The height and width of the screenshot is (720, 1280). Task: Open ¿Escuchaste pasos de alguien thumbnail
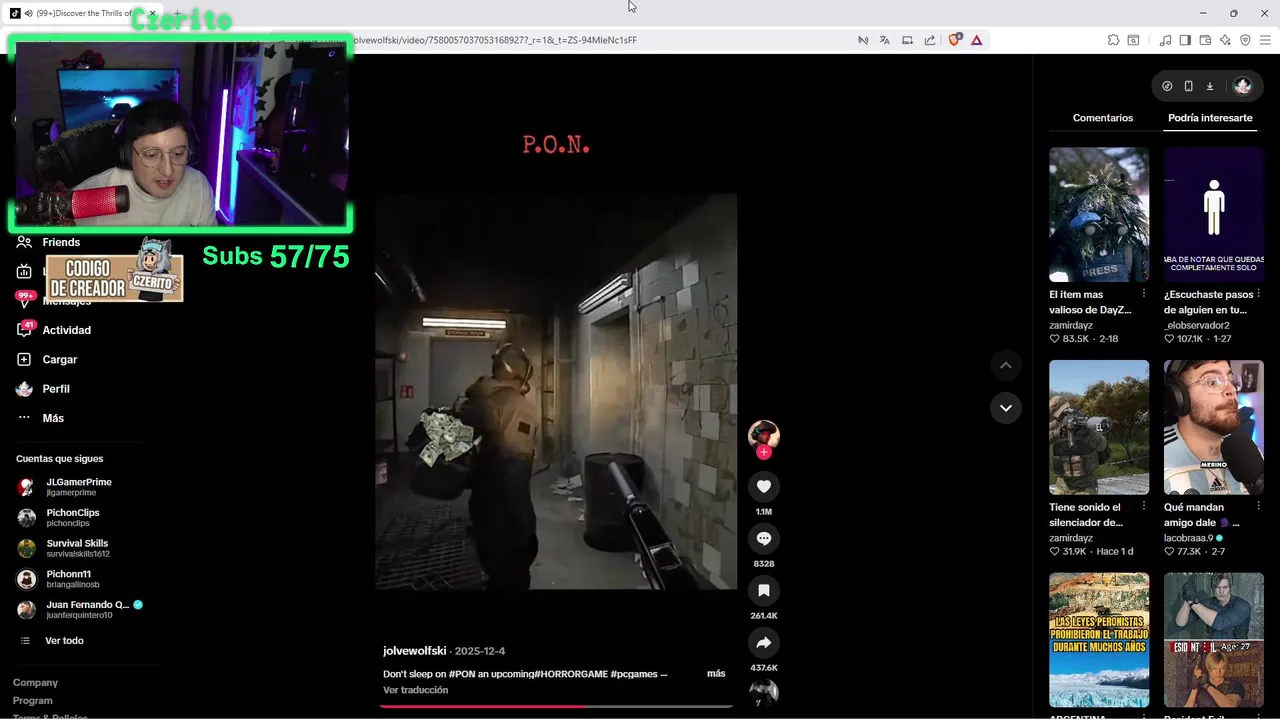[x=1214, y=215]
